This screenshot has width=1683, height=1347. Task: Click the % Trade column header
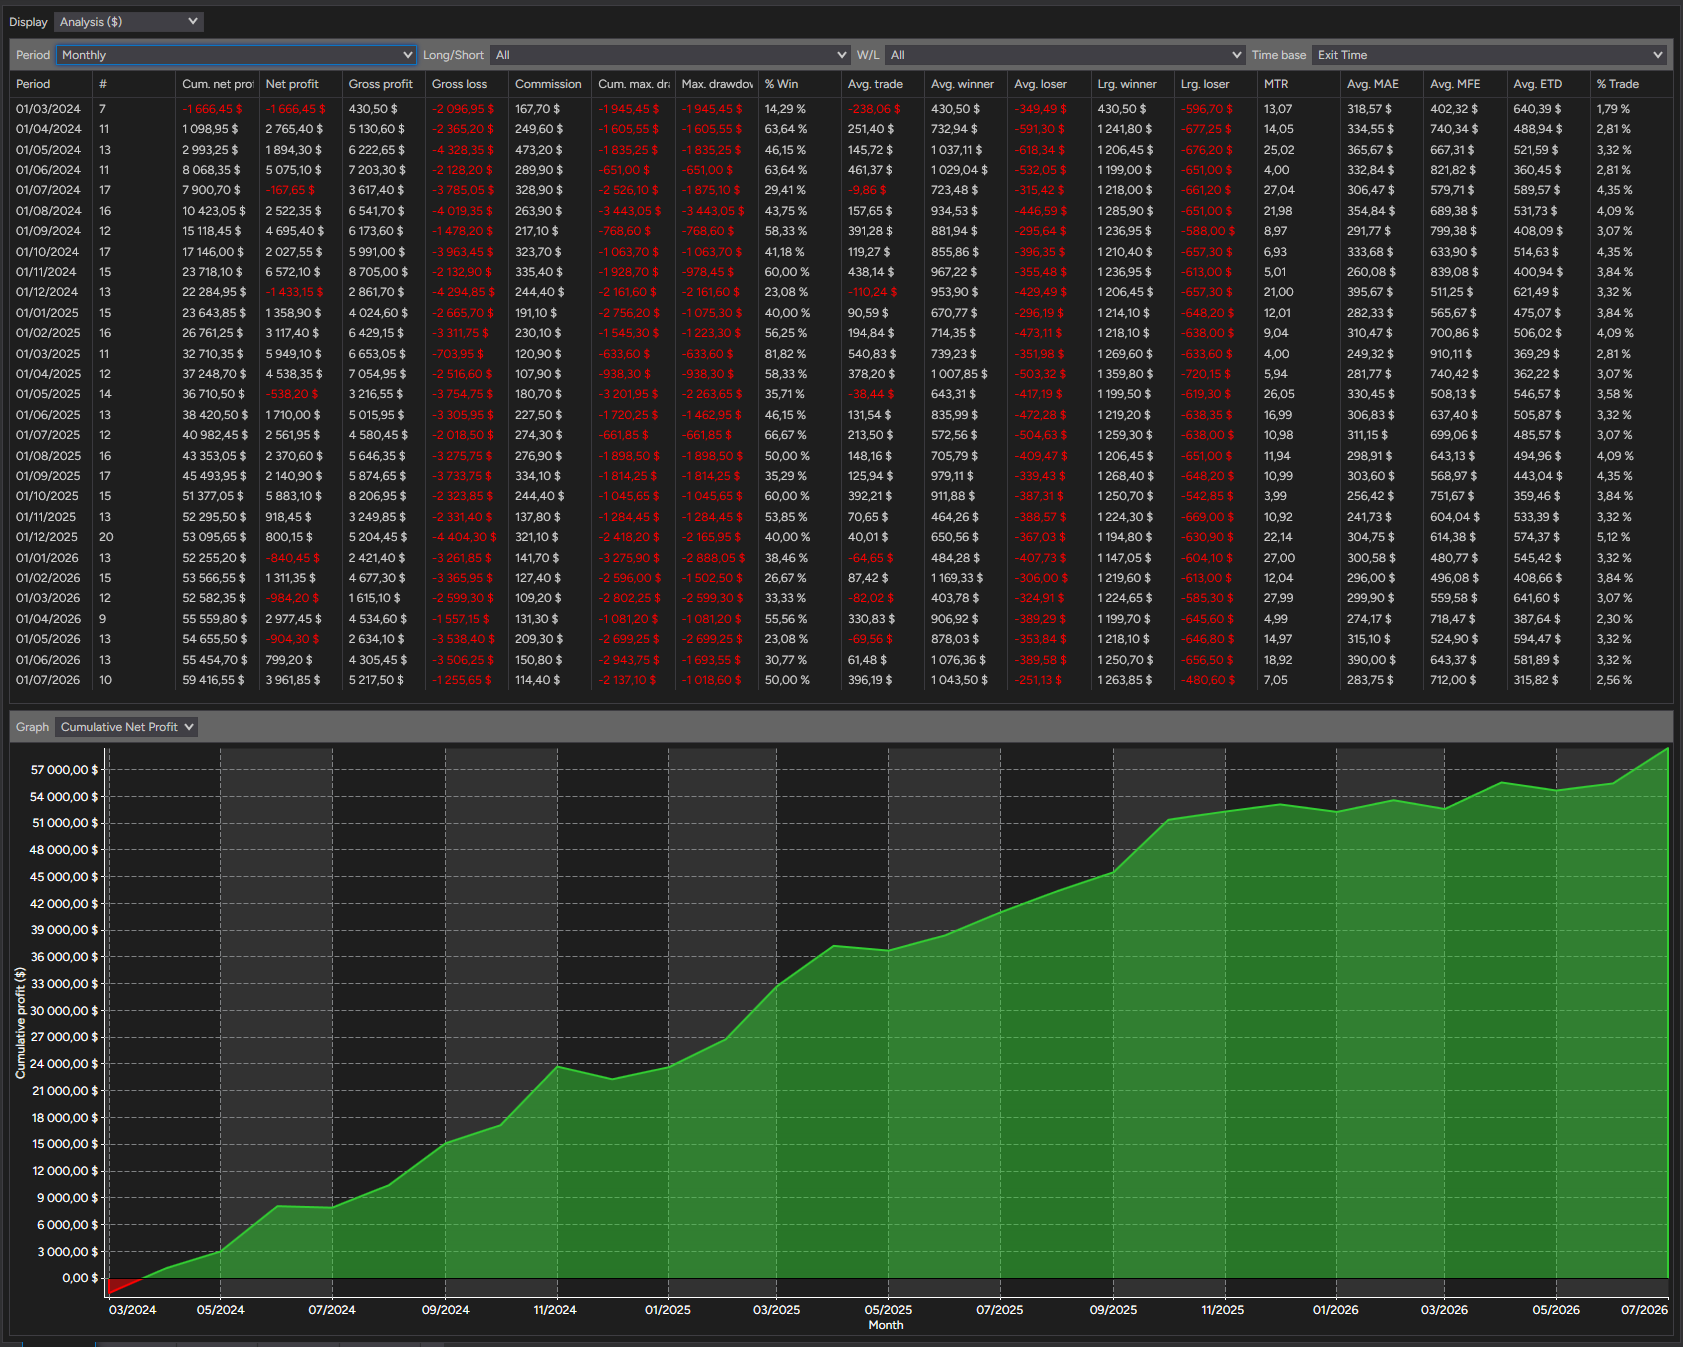point(1631,84)
